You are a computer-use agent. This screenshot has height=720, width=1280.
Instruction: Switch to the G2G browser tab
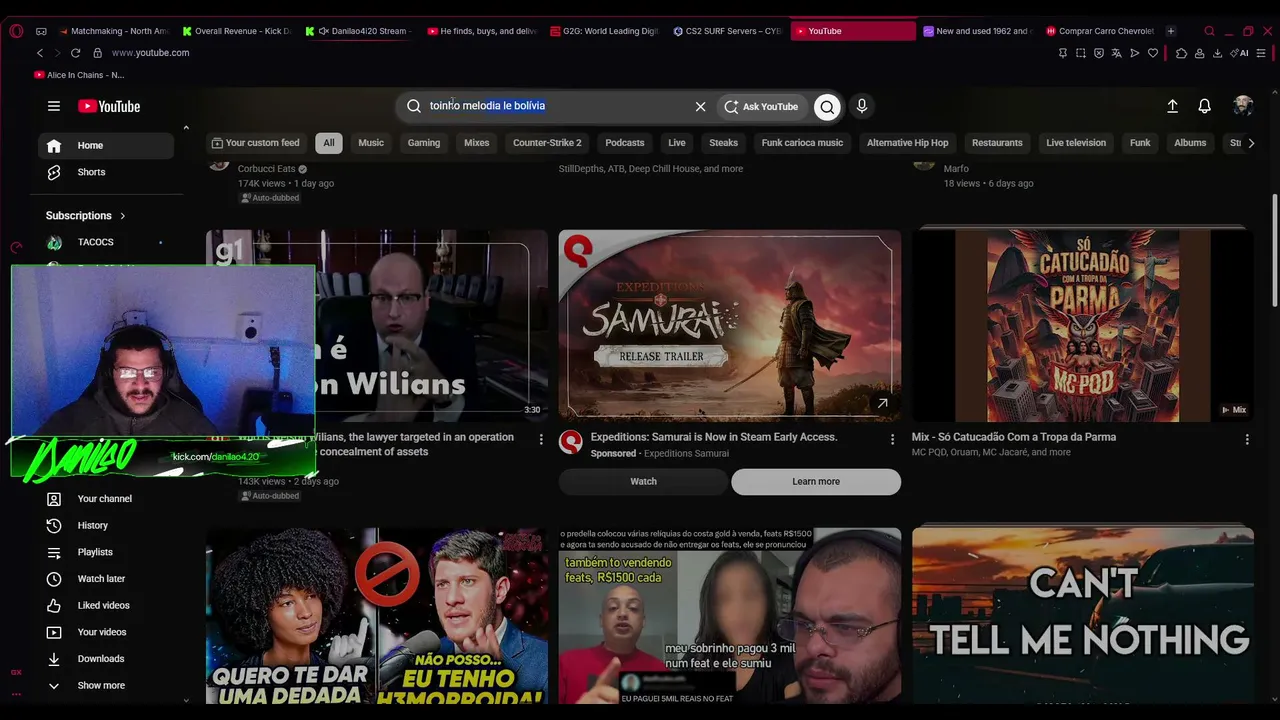(x=605, y=31)
